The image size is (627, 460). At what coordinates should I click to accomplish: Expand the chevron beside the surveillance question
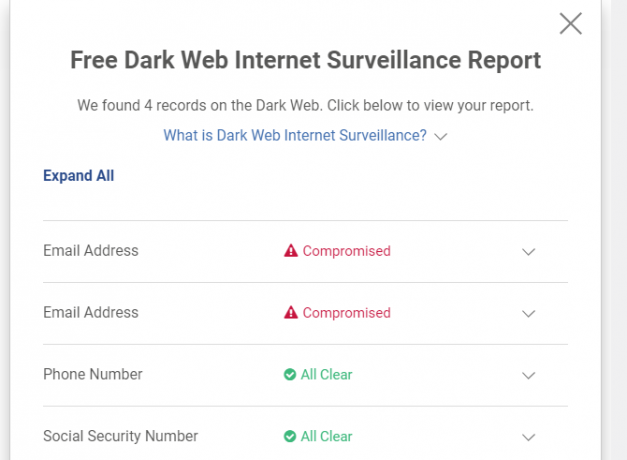440,137
